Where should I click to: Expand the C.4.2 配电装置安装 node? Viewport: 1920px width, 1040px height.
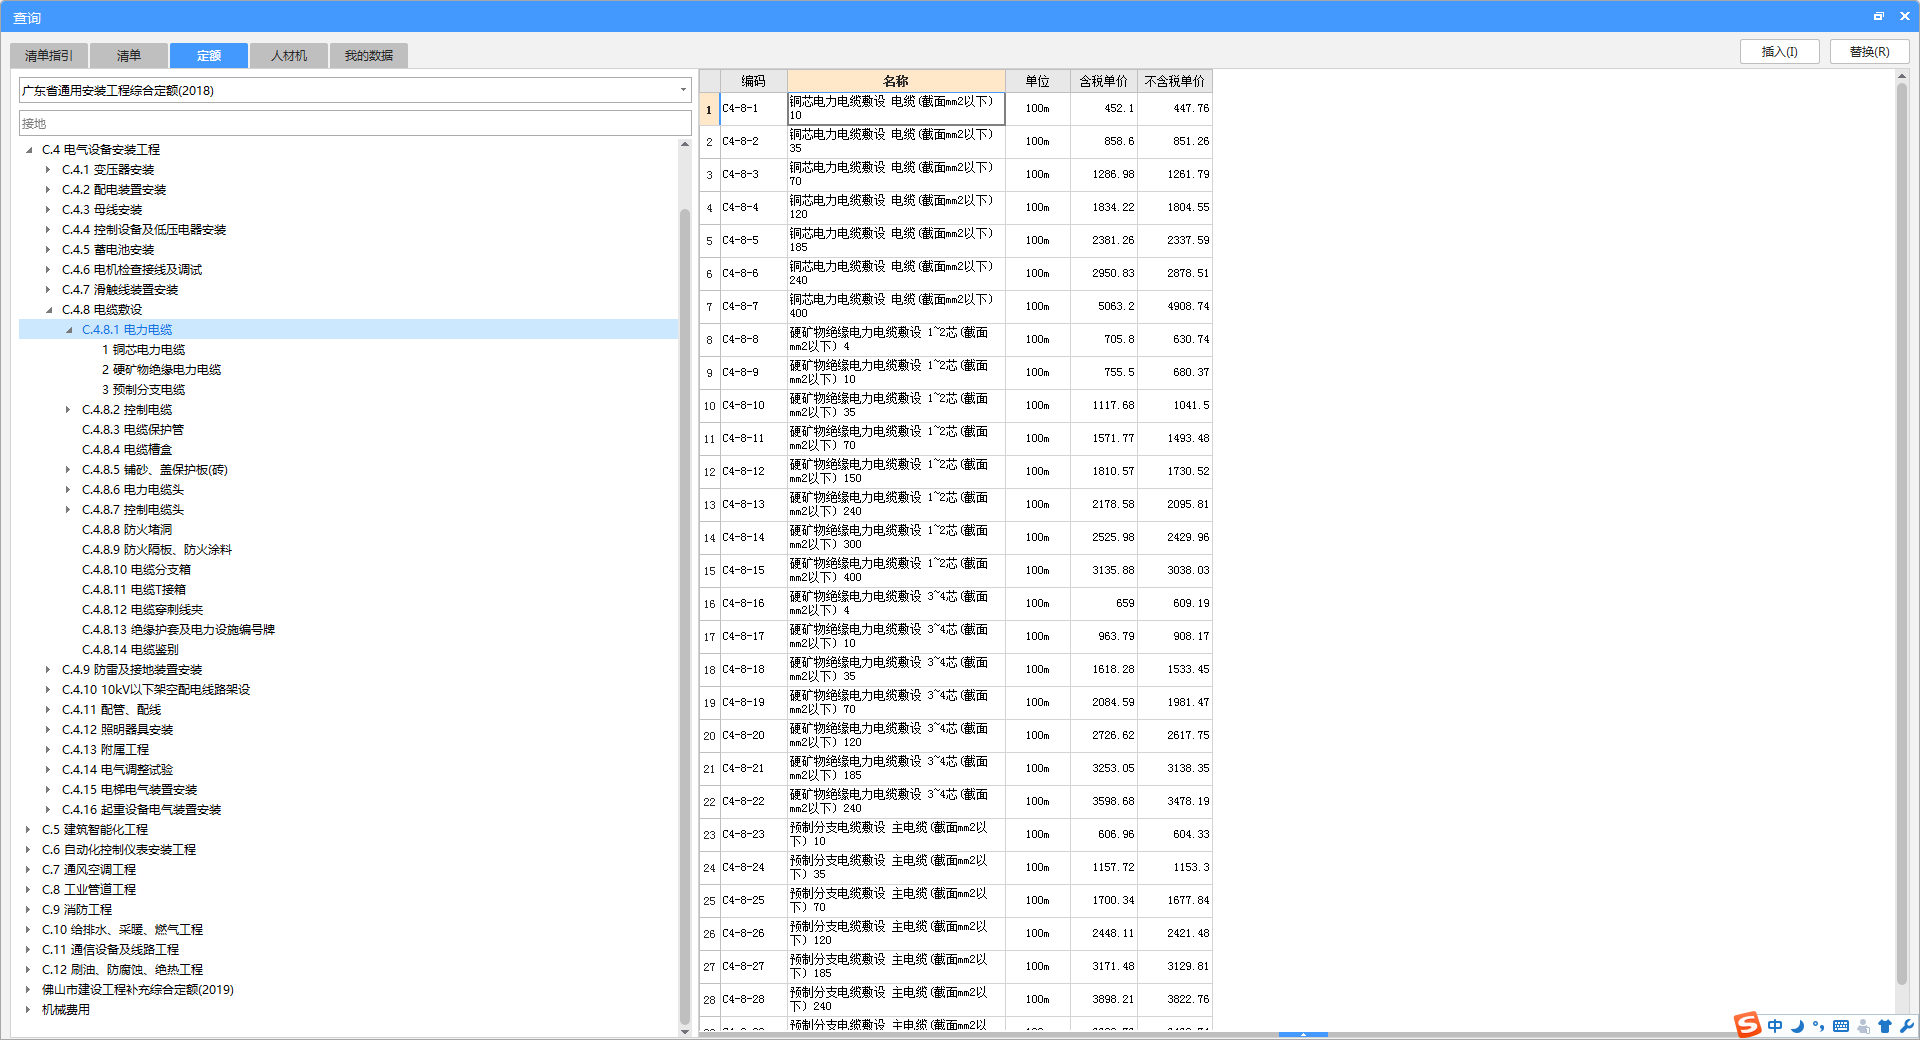pyautogui.click(x=48, y=190)
